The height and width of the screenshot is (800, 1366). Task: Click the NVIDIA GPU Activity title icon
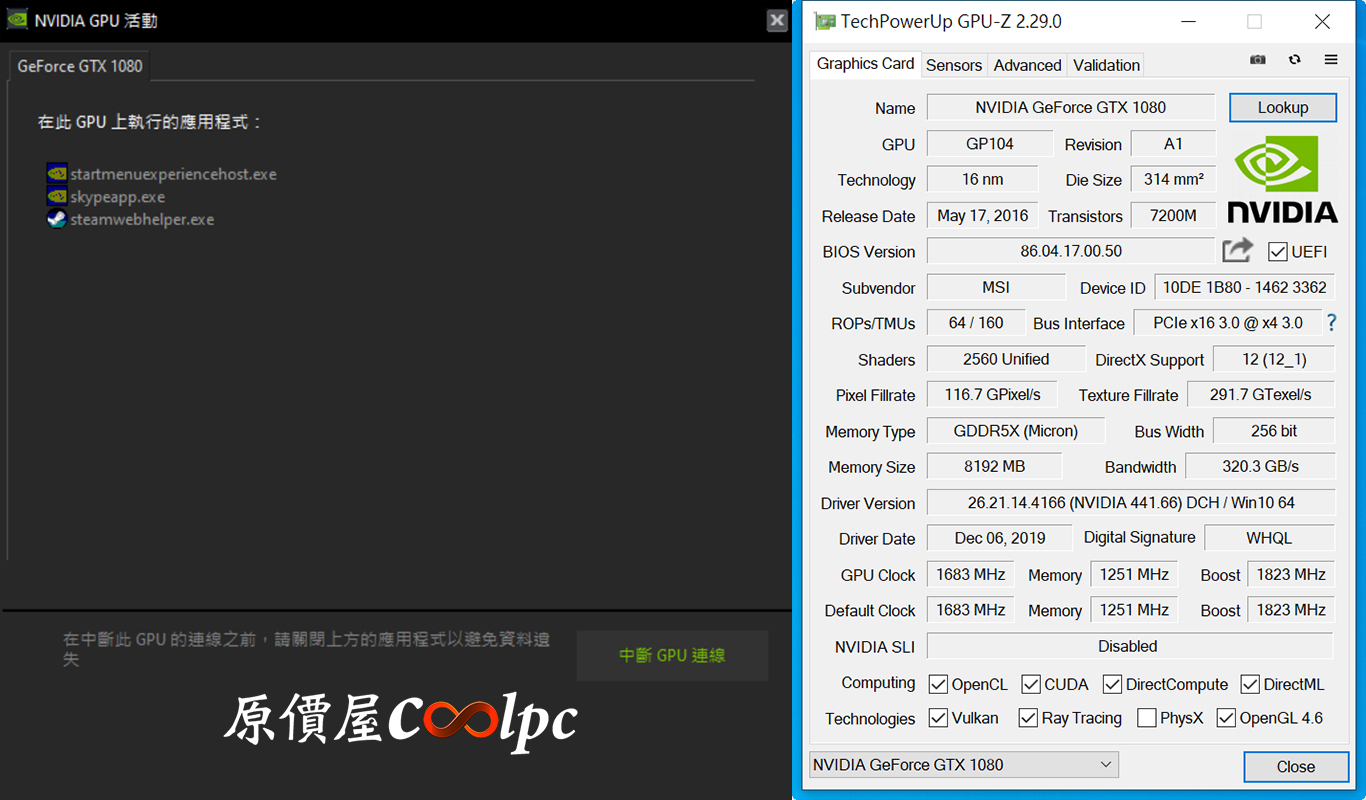17,20
